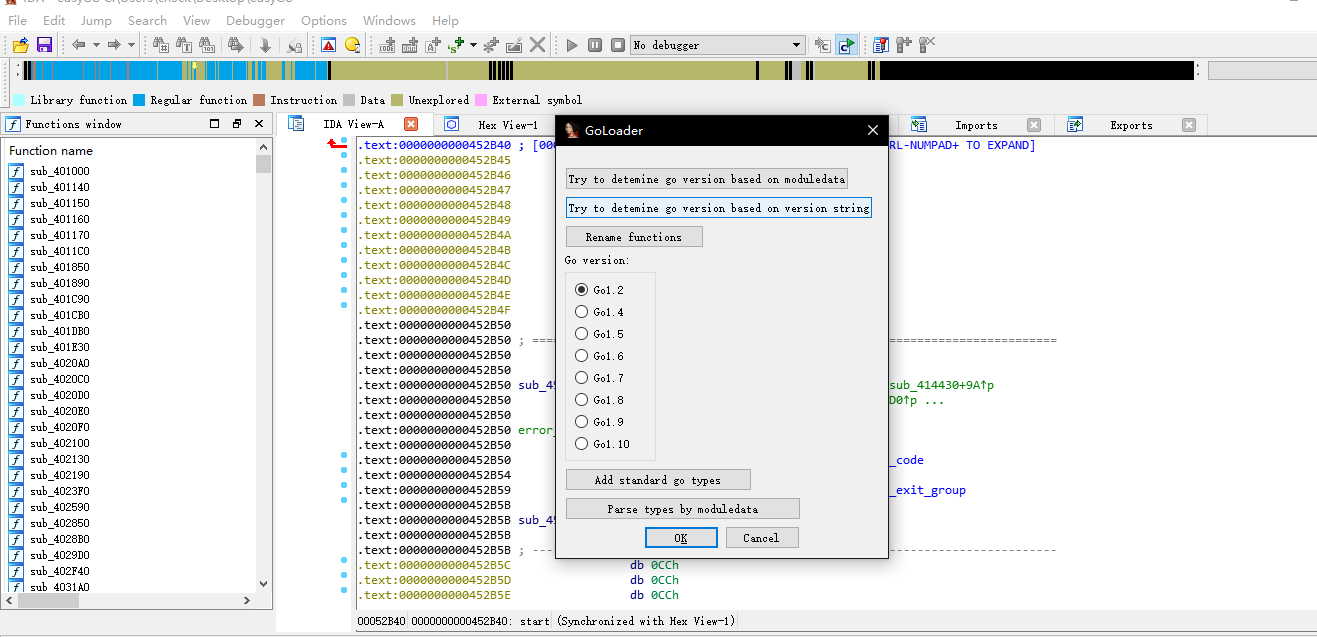Click the asterisk array icon
Viewport: 1317px width, 637px height.
coord(490,45)
